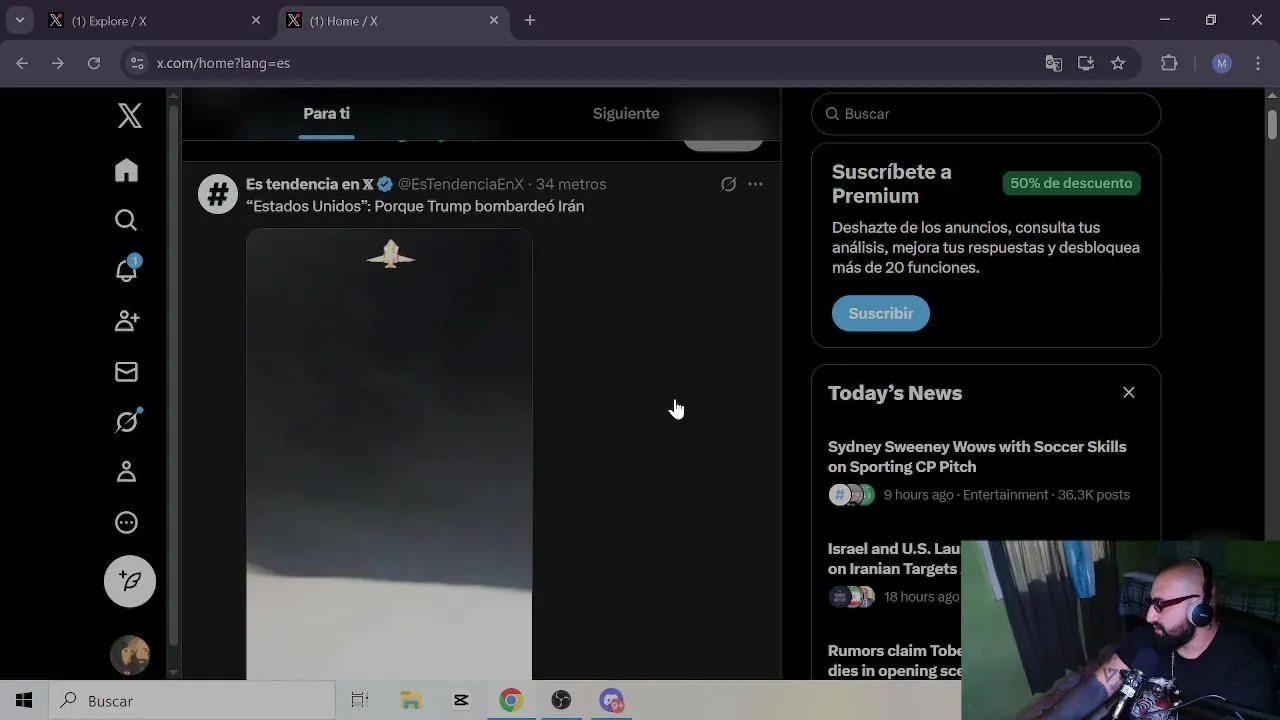The height and width of the screenshot is (720, 1280).
Task: Open the post's three-dot more menu
Action: click(755, 184)
